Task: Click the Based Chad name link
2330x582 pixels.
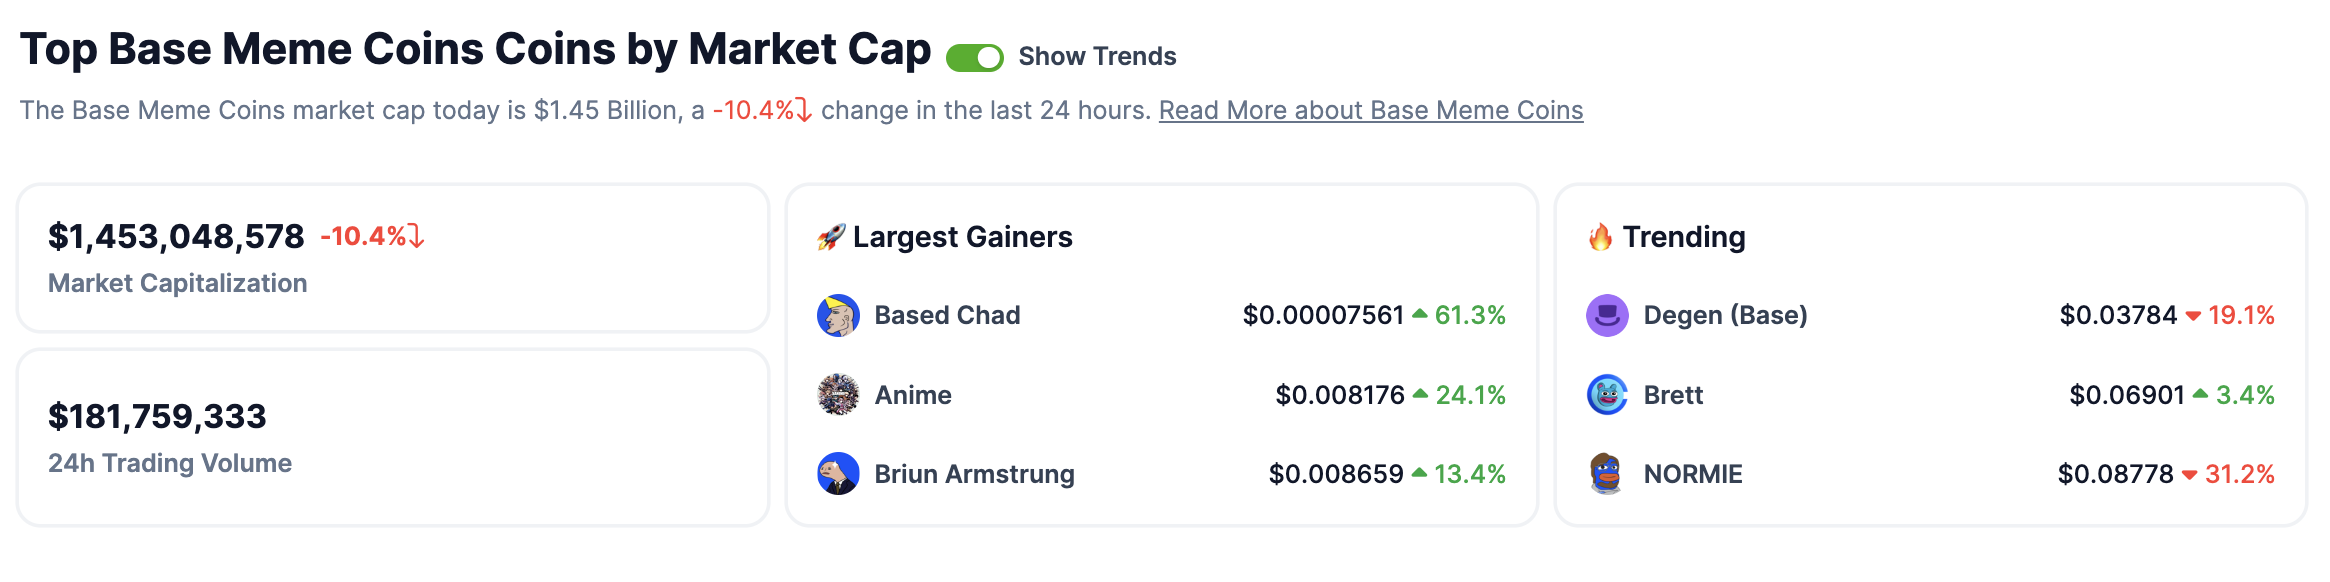Action: [946, 315]
